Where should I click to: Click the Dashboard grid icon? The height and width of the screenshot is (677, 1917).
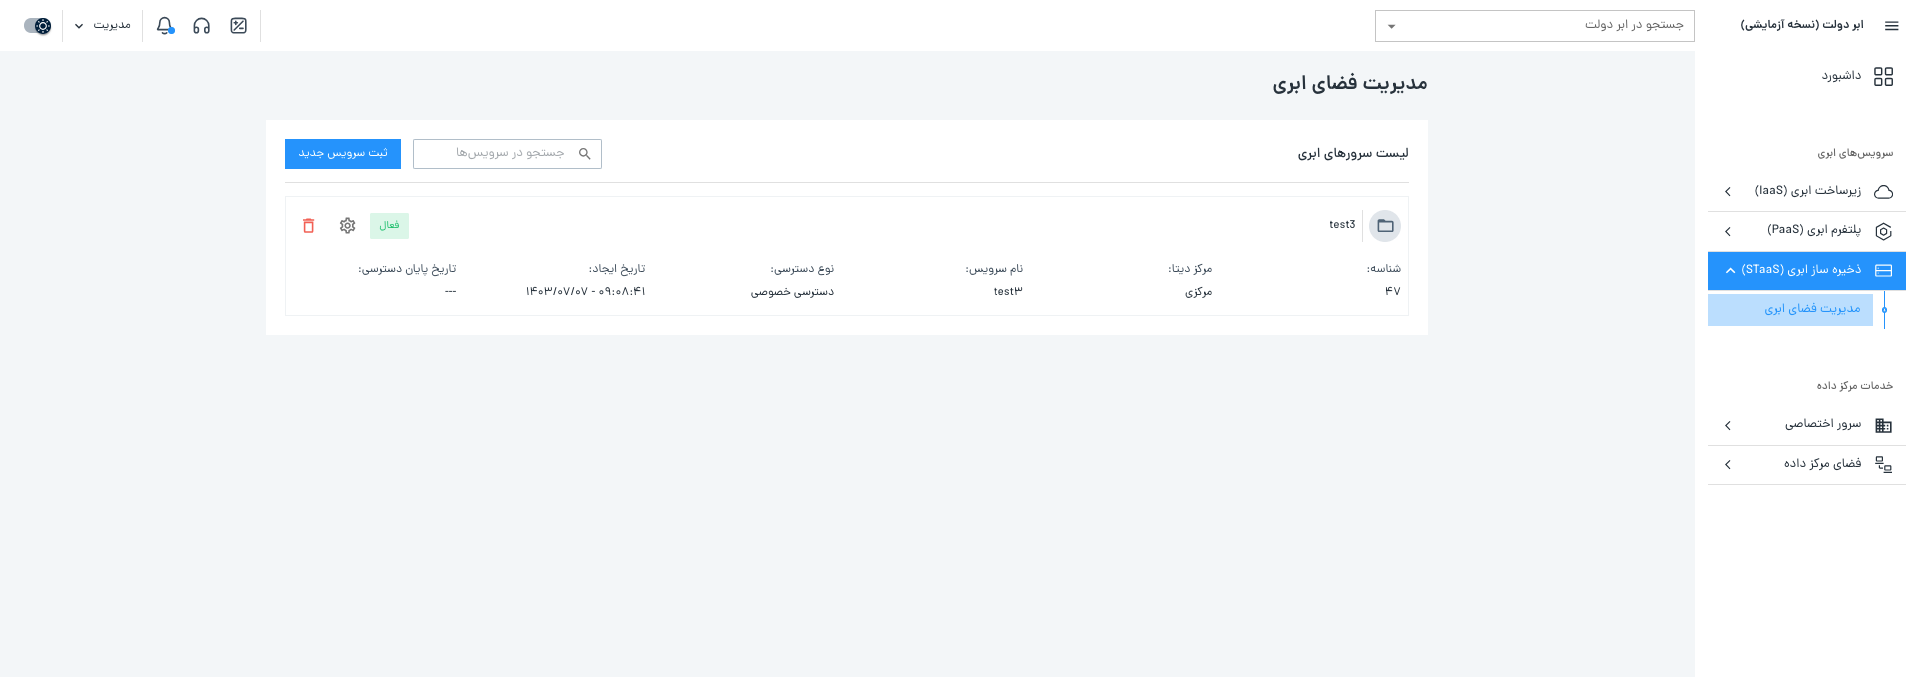point(1883,77)
